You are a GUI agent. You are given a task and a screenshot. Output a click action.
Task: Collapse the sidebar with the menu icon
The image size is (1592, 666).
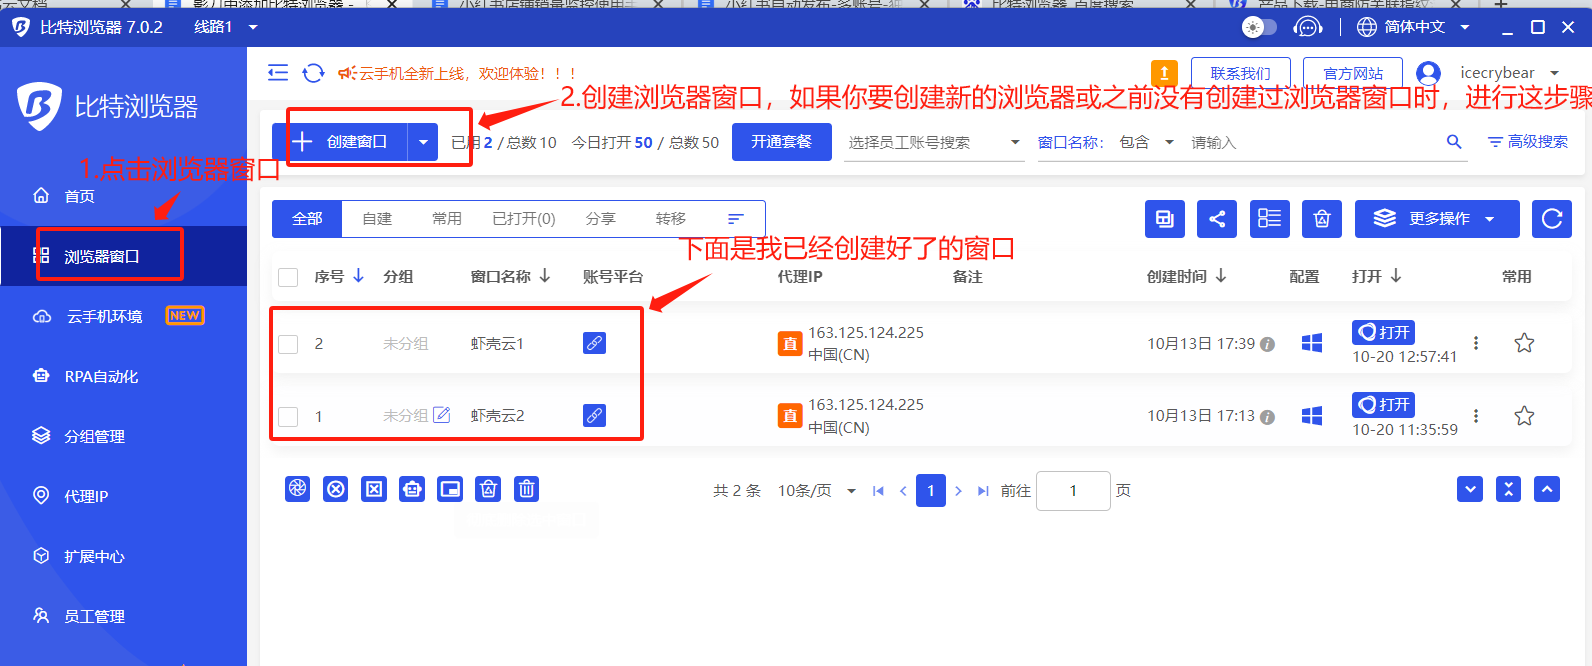coord(278,73)
